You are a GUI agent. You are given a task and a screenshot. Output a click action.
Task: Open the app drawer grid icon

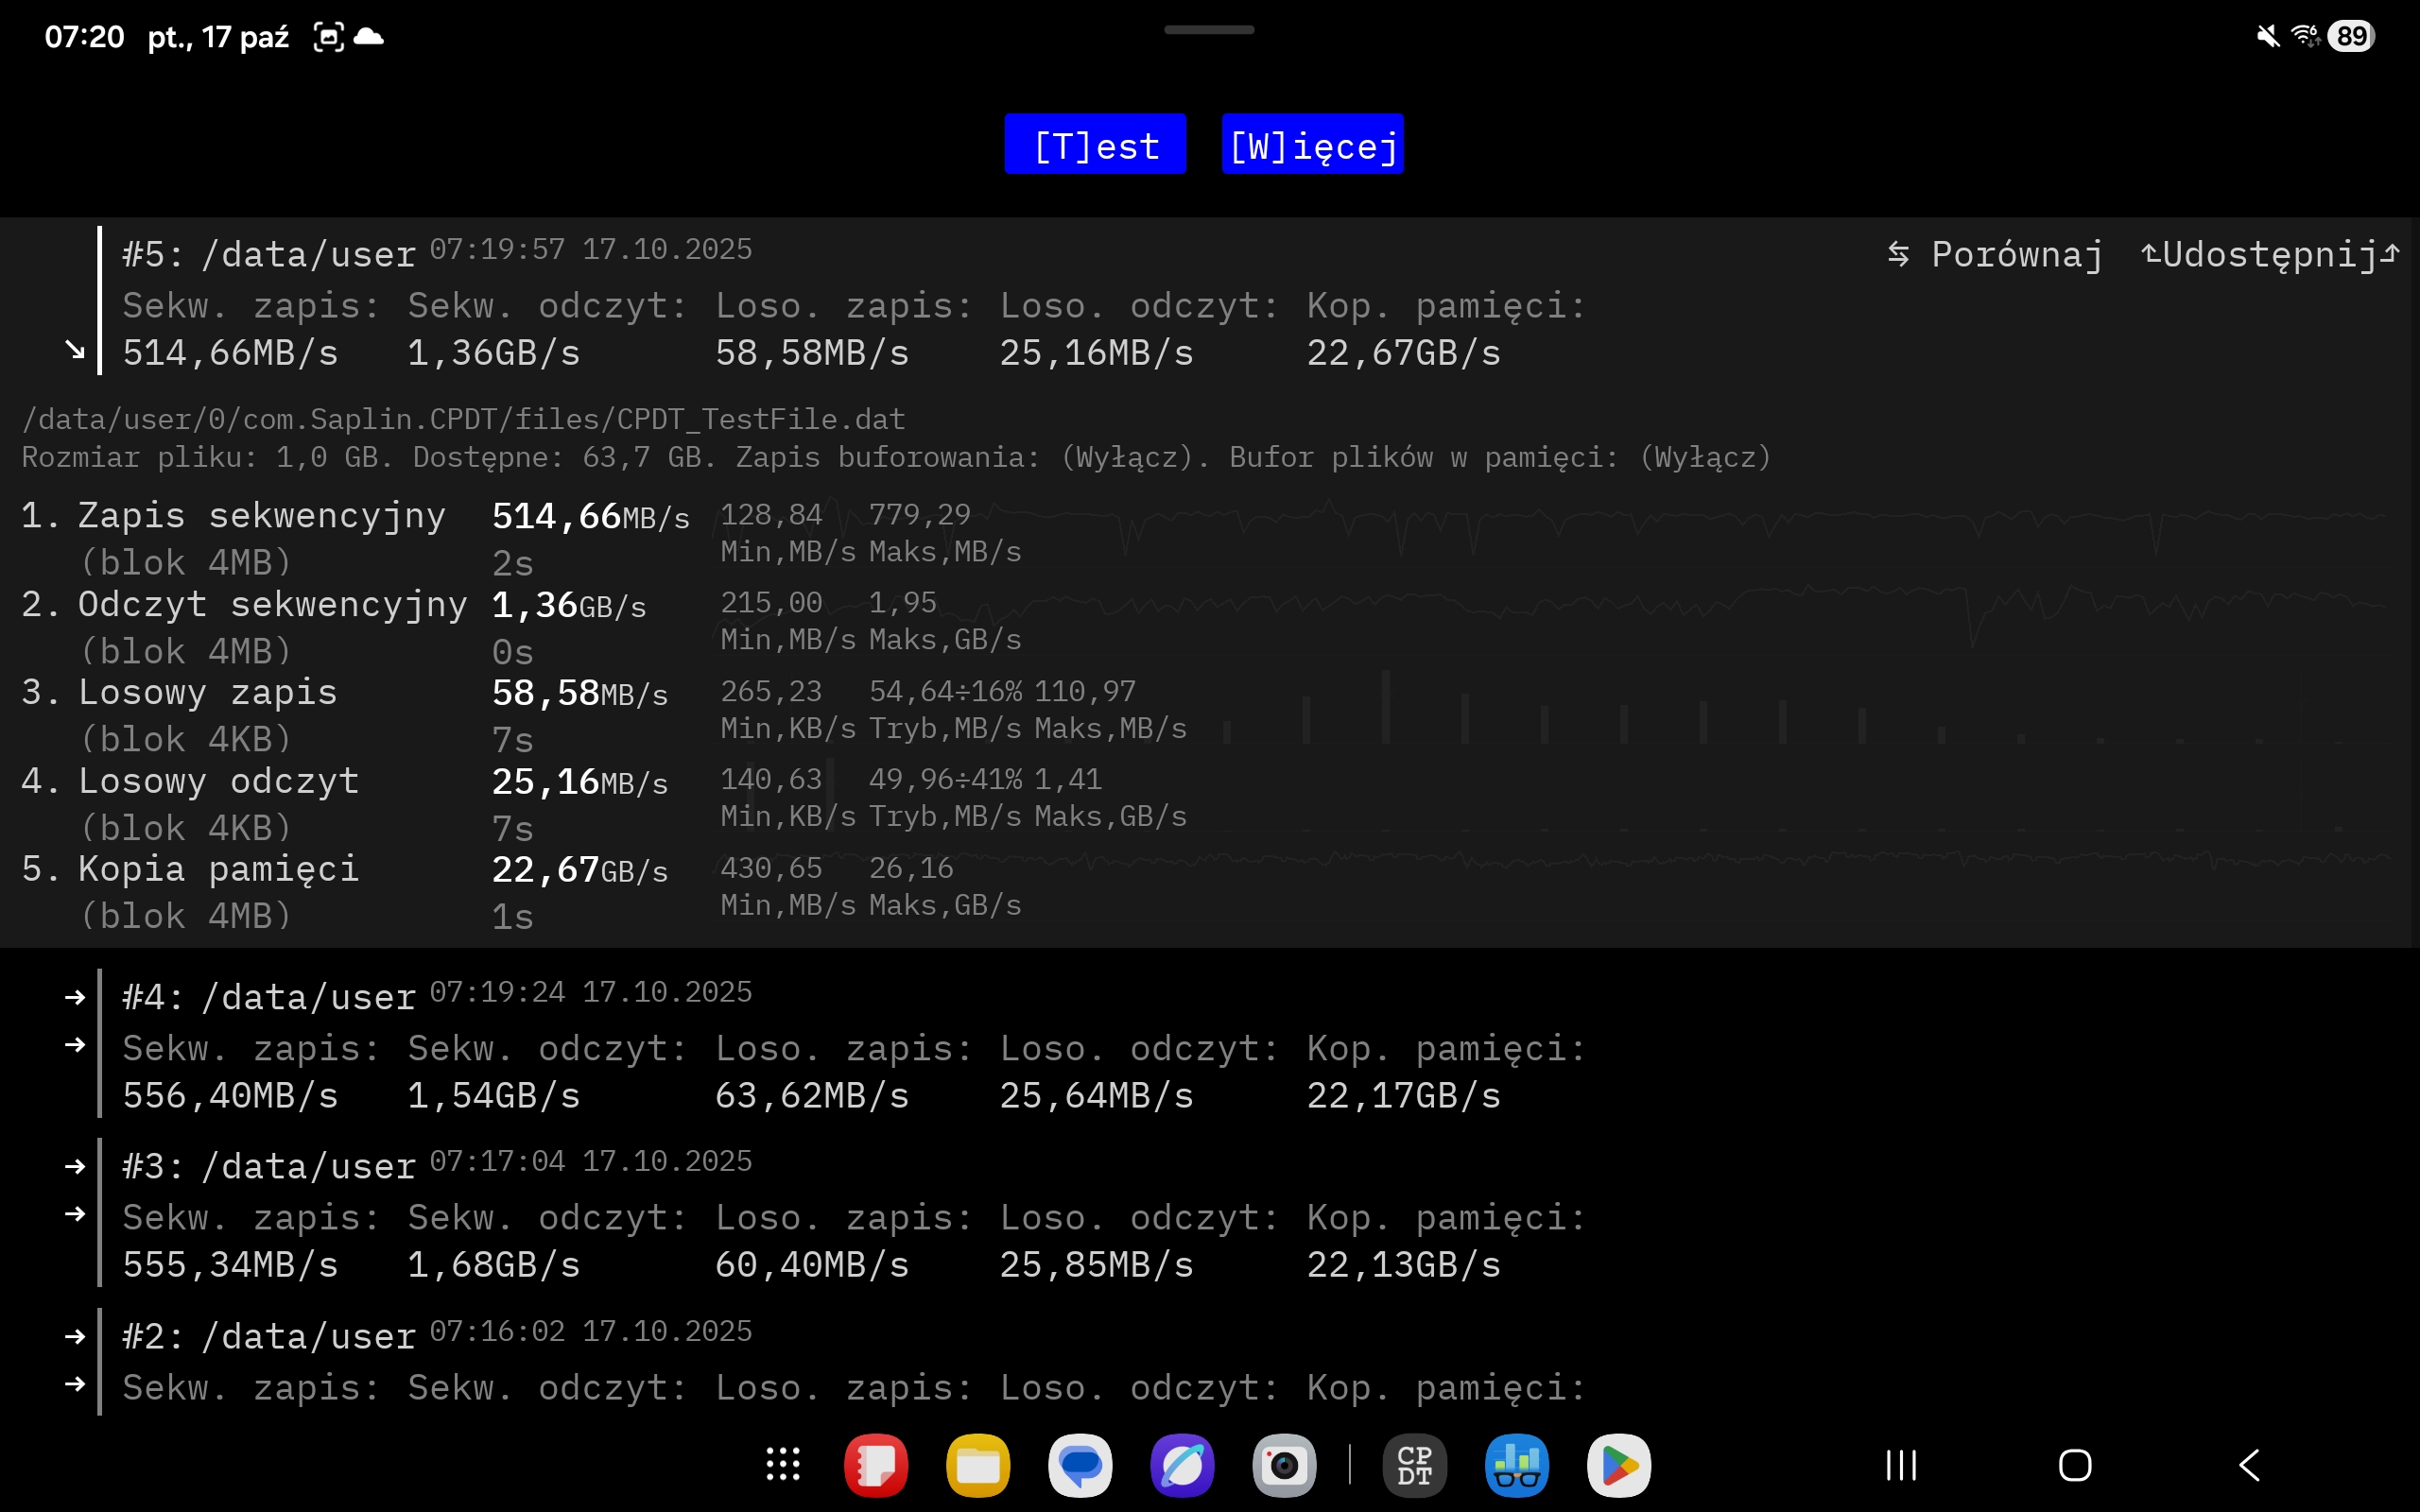[x=783, y=1466]
